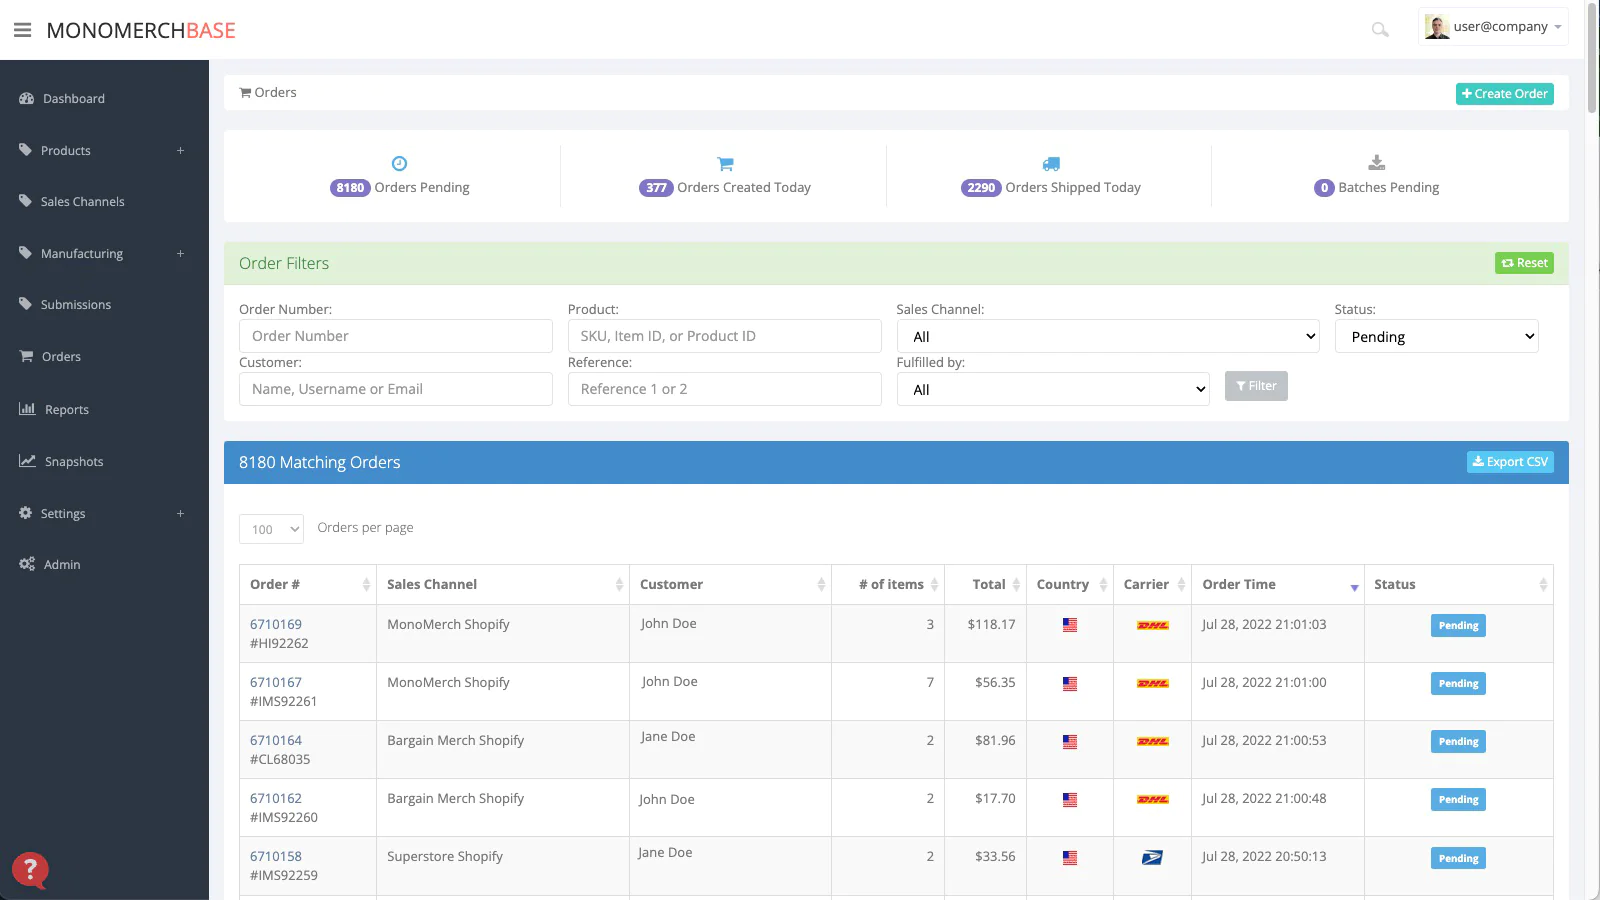Image resolution: width=1600 pixels, height=900 pixels.
Task: Toggle the hamburger sidebar menu icon
Action: coord(22,30)
